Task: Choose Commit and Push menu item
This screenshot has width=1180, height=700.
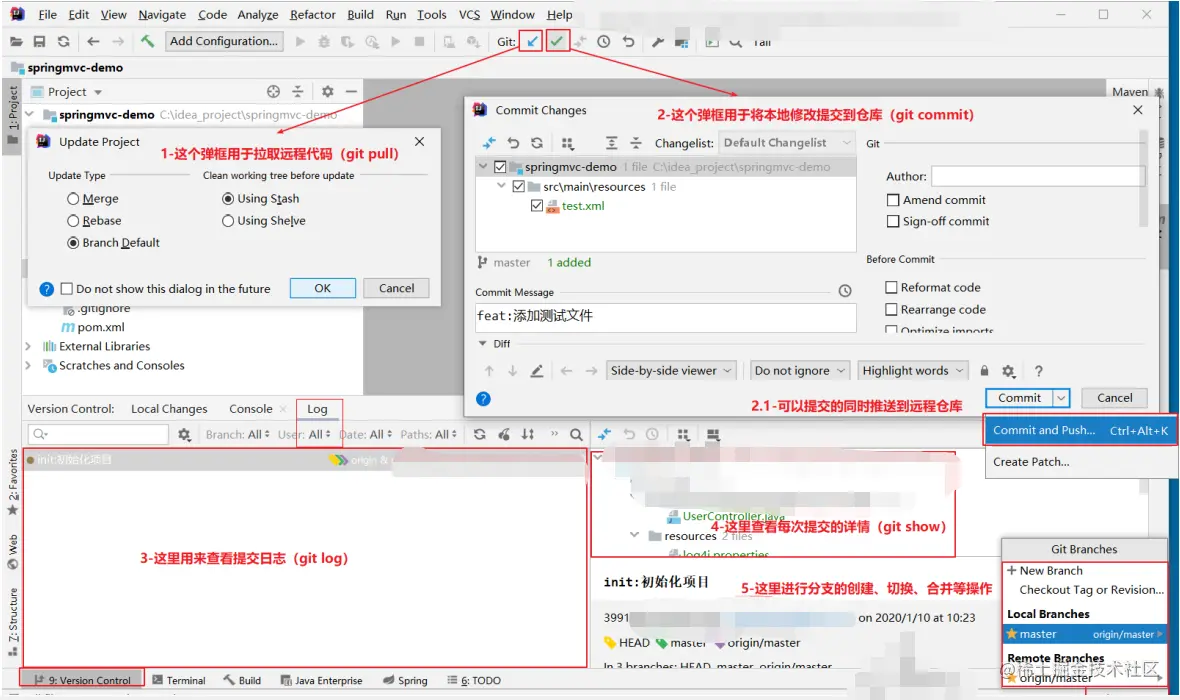Action: point(1081,431)
